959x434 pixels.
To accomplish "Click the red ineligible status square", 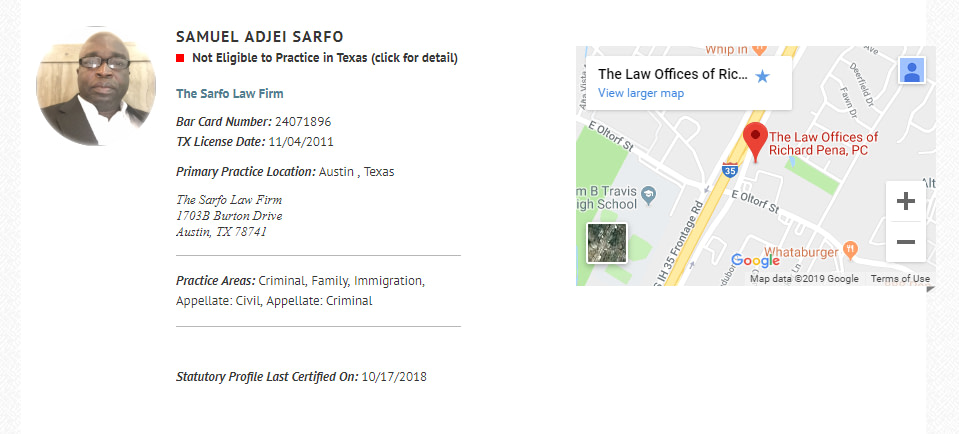I will point(180,58).
